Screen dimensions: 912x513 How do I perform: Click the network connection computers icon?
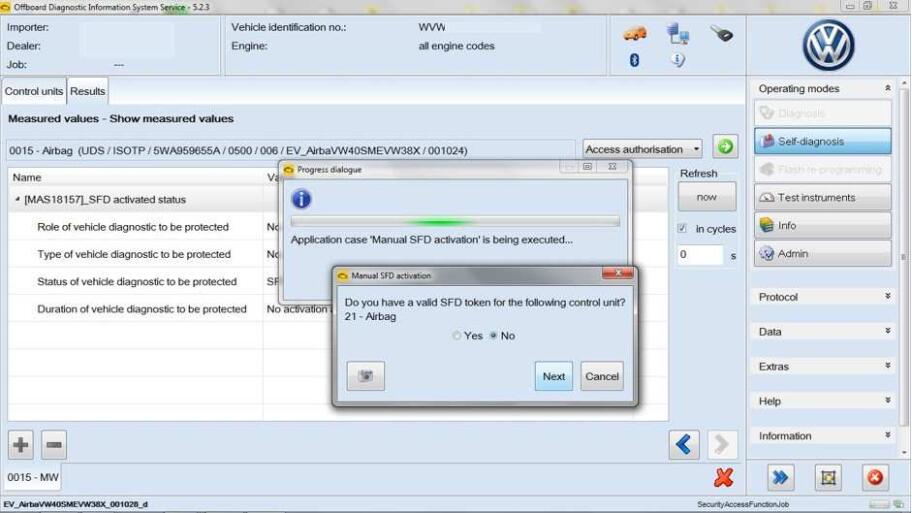678,33
